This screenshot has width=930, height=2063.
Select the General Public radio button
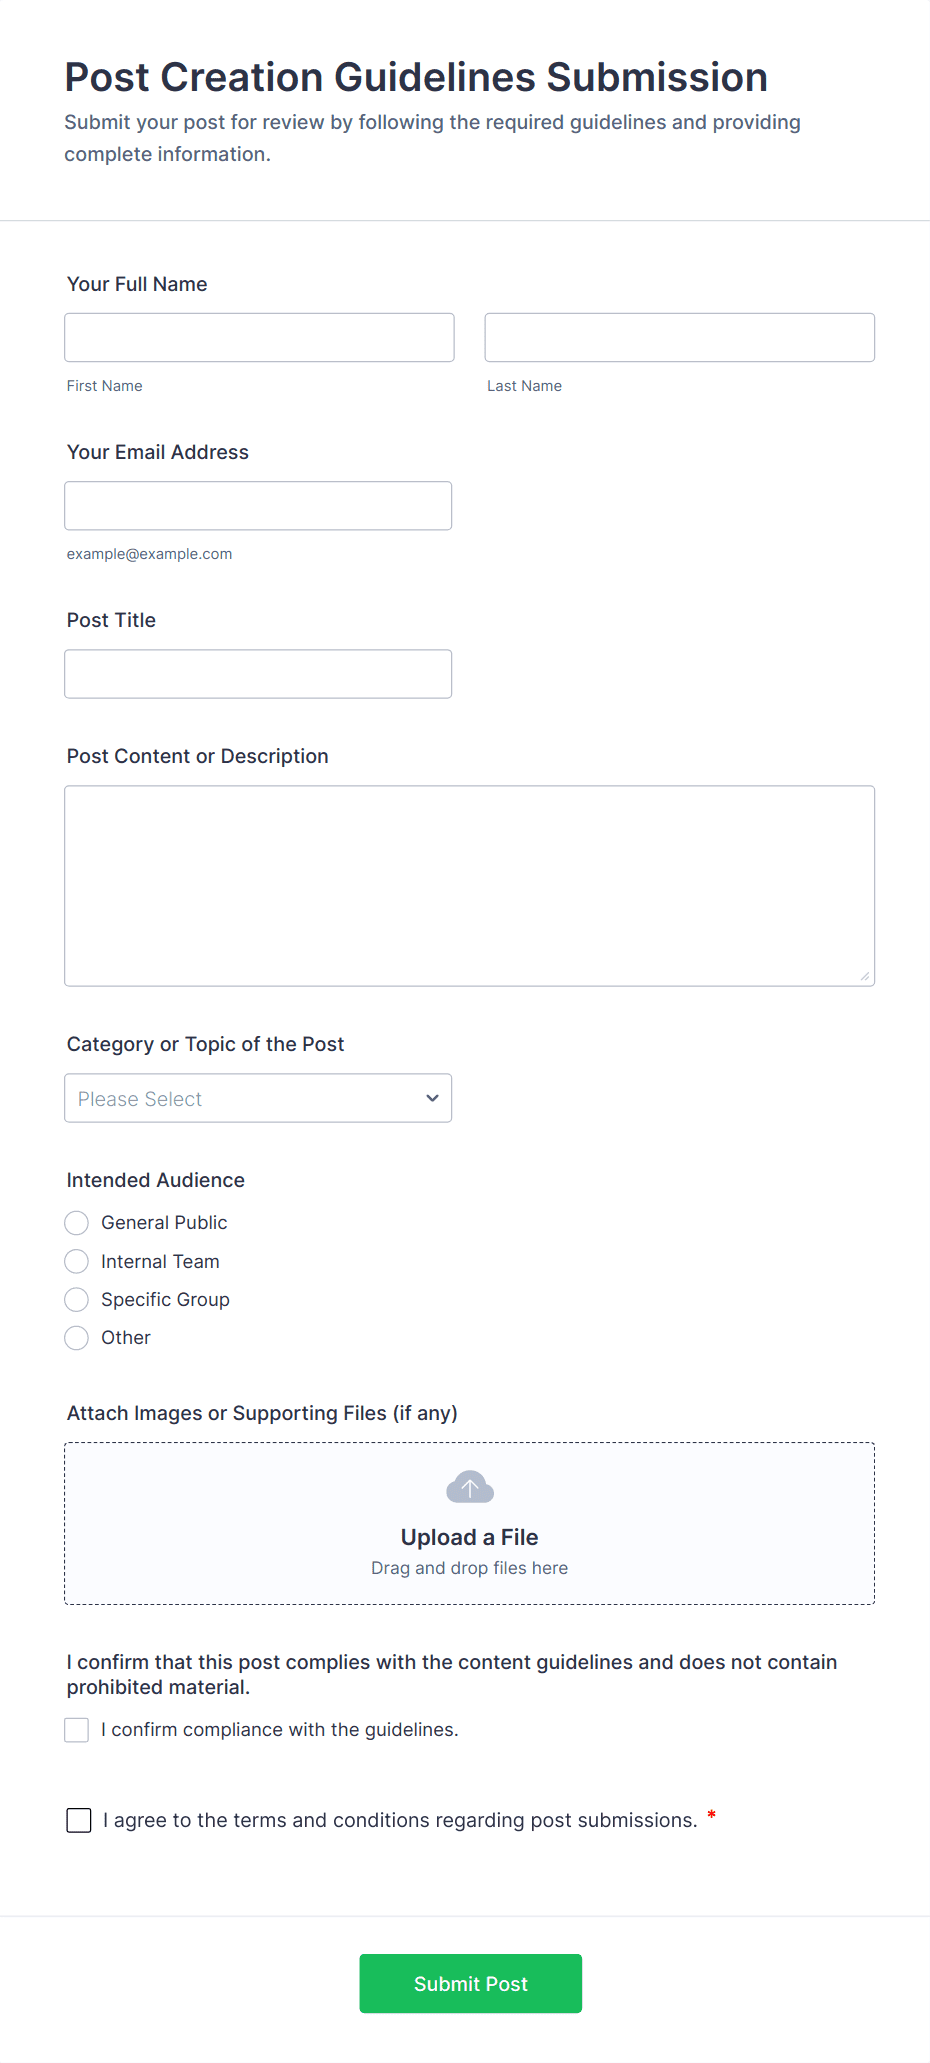click(76, 1222)
